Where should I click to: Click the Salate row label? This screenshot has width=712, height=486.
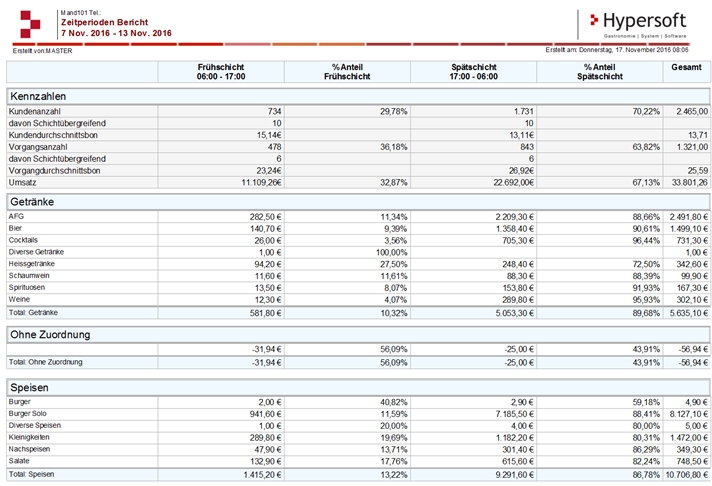pos(19,461)
